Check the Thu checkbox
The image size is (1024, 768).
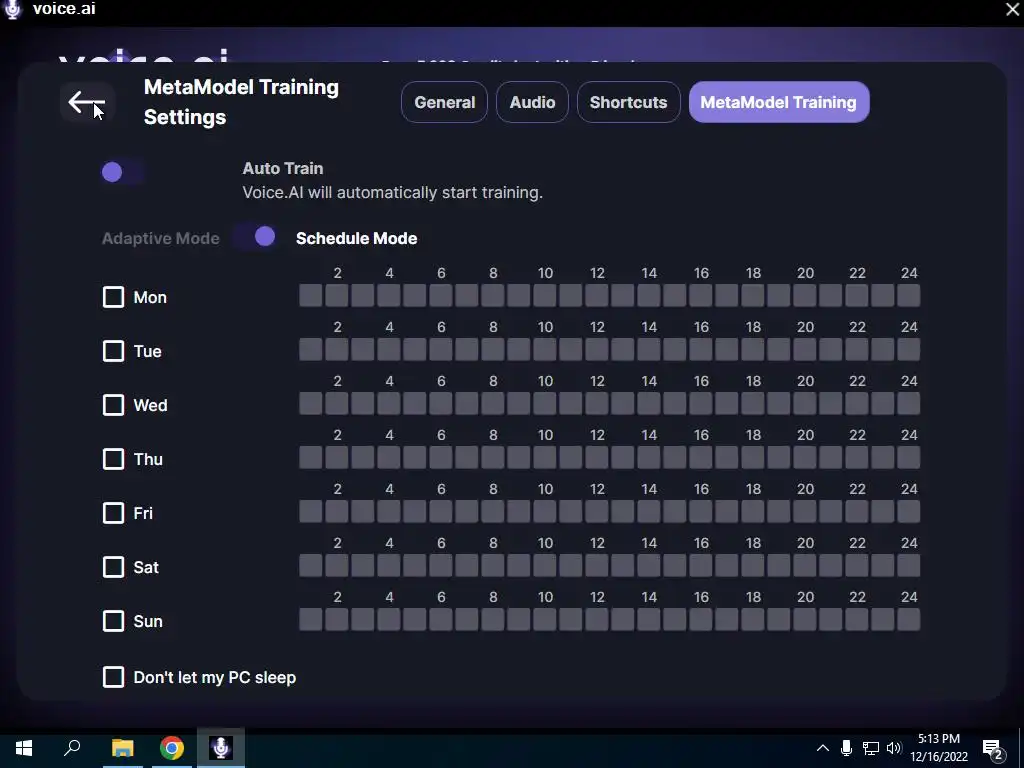tap(114, 459)
